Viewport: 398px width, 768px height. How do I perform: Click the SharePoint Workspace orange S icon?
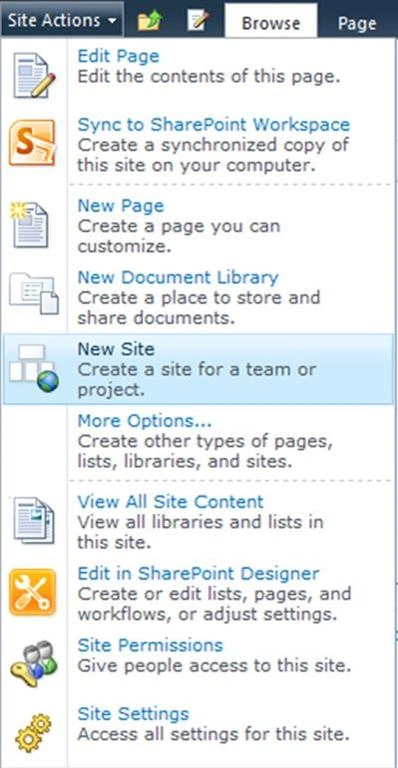[32, 142]
